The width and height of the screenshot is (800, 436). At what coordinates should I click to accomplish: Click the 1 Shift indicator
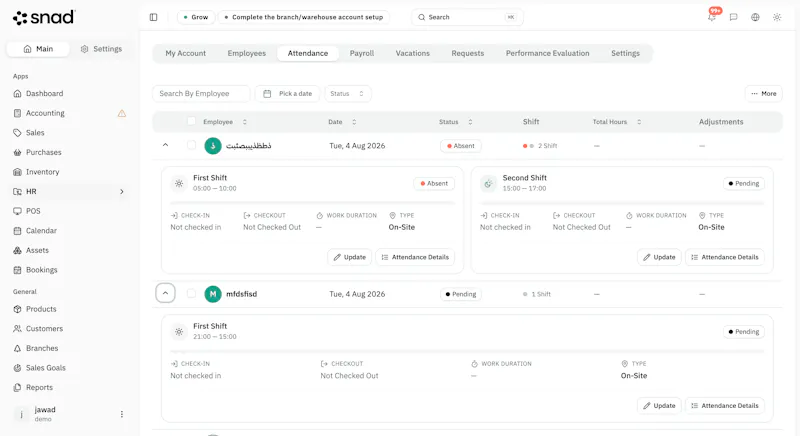(537, 294)
